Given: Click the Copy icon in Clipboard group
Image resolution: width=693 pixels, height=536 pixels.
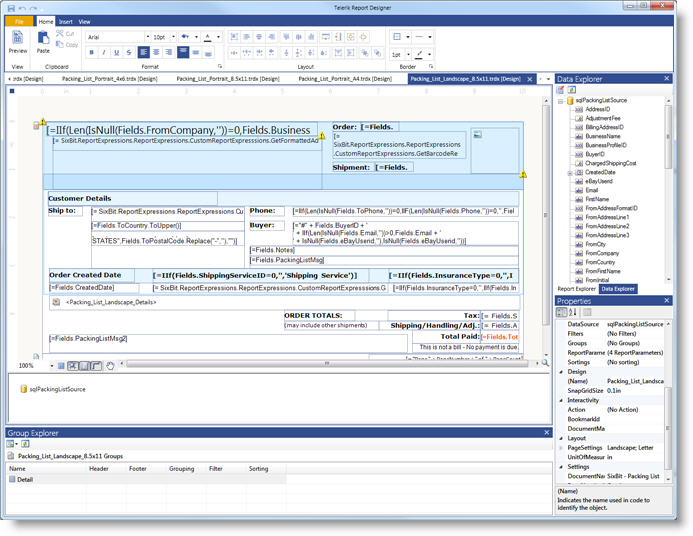Looking at the screenshot, I should pos(60,44).
